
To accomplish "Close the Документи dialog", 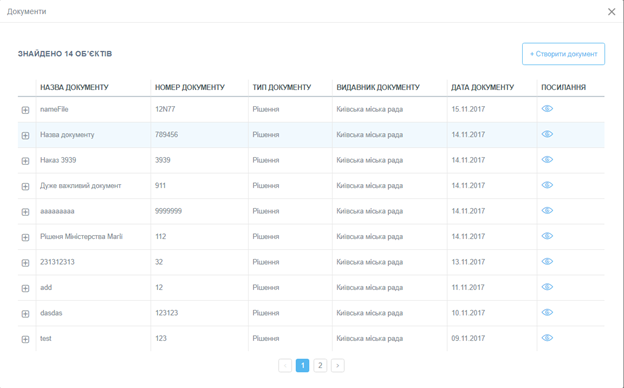I will (x=612, y=12).
